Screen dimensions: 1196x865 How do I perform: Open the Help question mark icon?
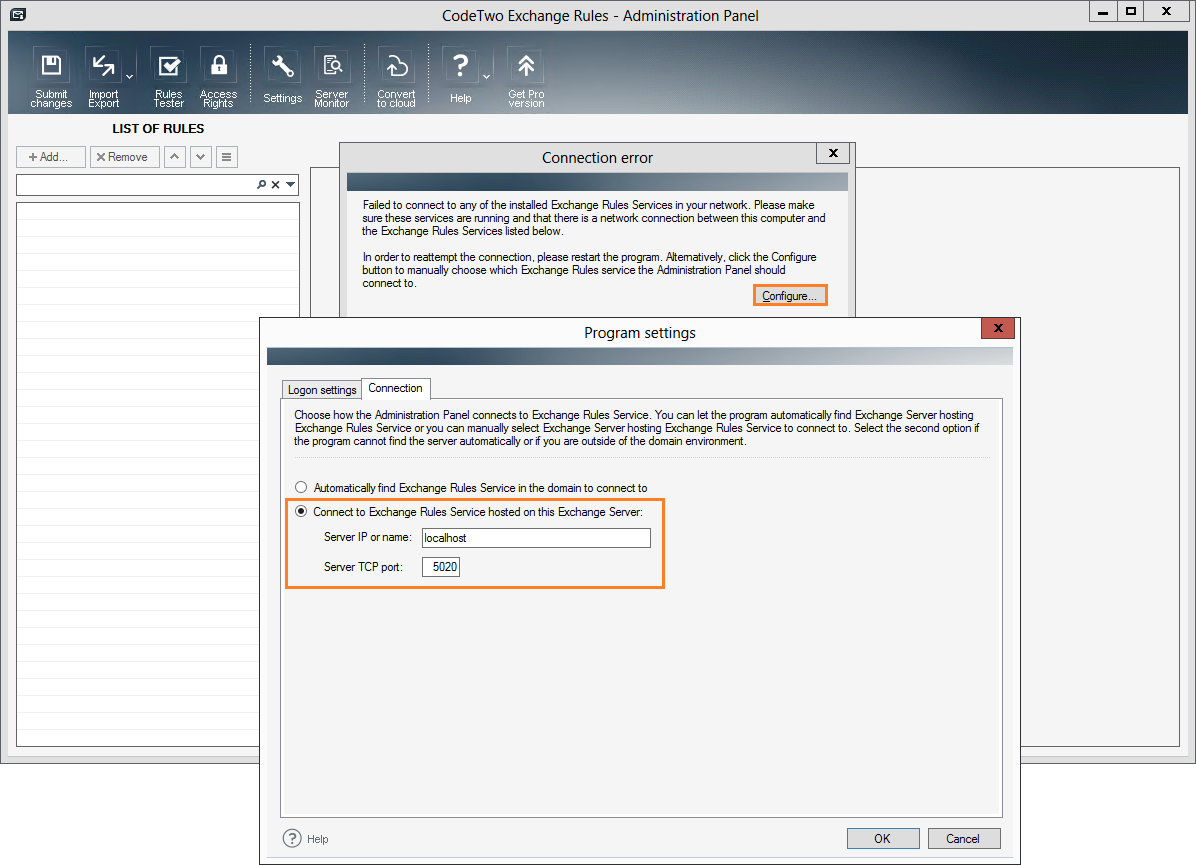[460, 77]
